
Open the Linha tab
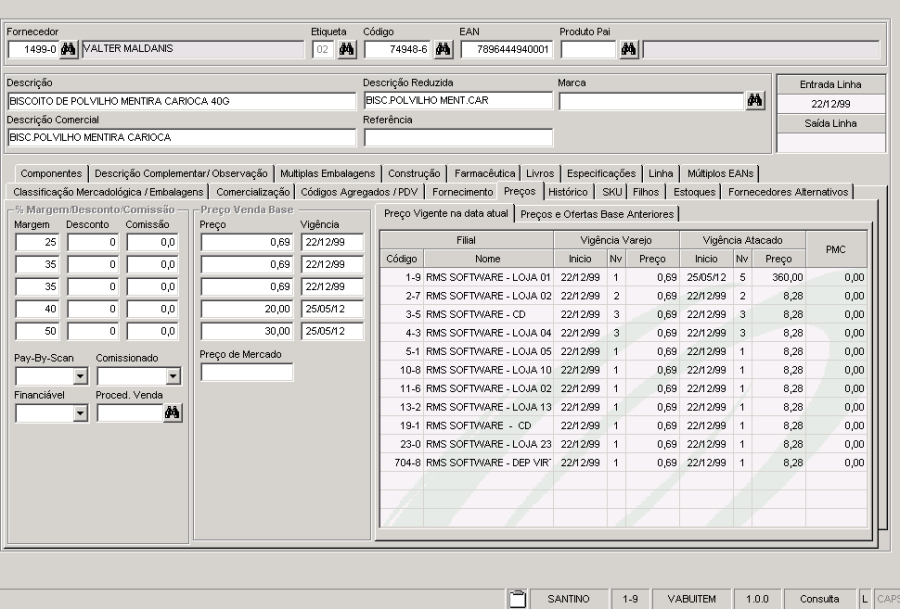click(x=661, y=173)
